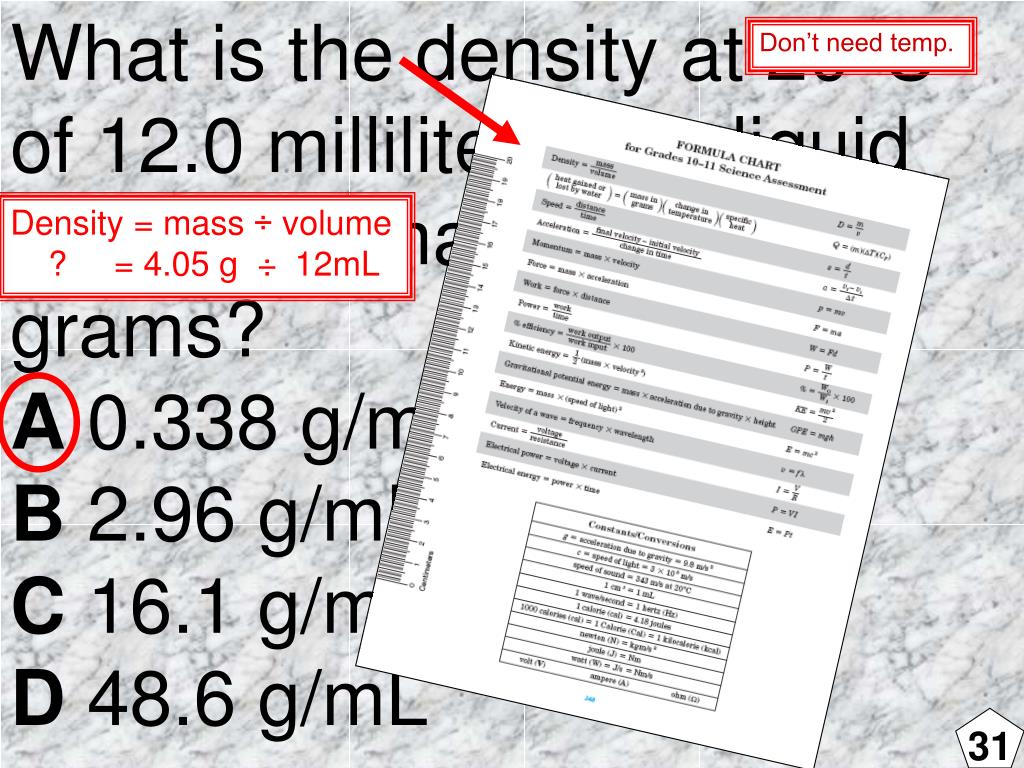1024x768 pixels.
Task: Click the "newton (N) = kgm/s²" row
Action: click(x=618, y=641)
